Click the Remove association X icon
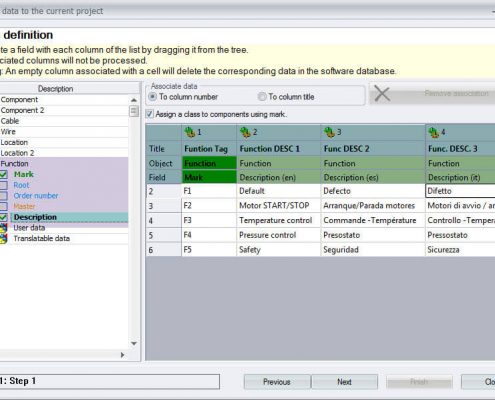Image resolution: width=495 pixels, height=400 pixels. 382,93
